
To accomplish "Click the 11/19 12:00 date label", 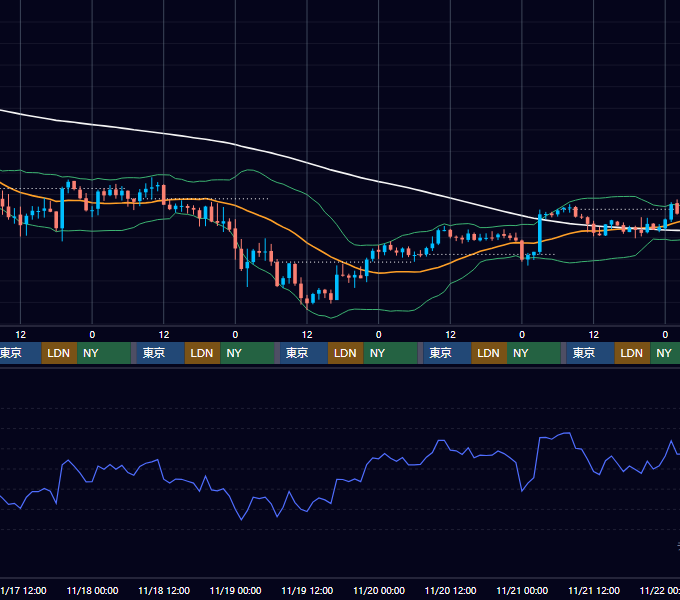I will (x=307, y=590).
